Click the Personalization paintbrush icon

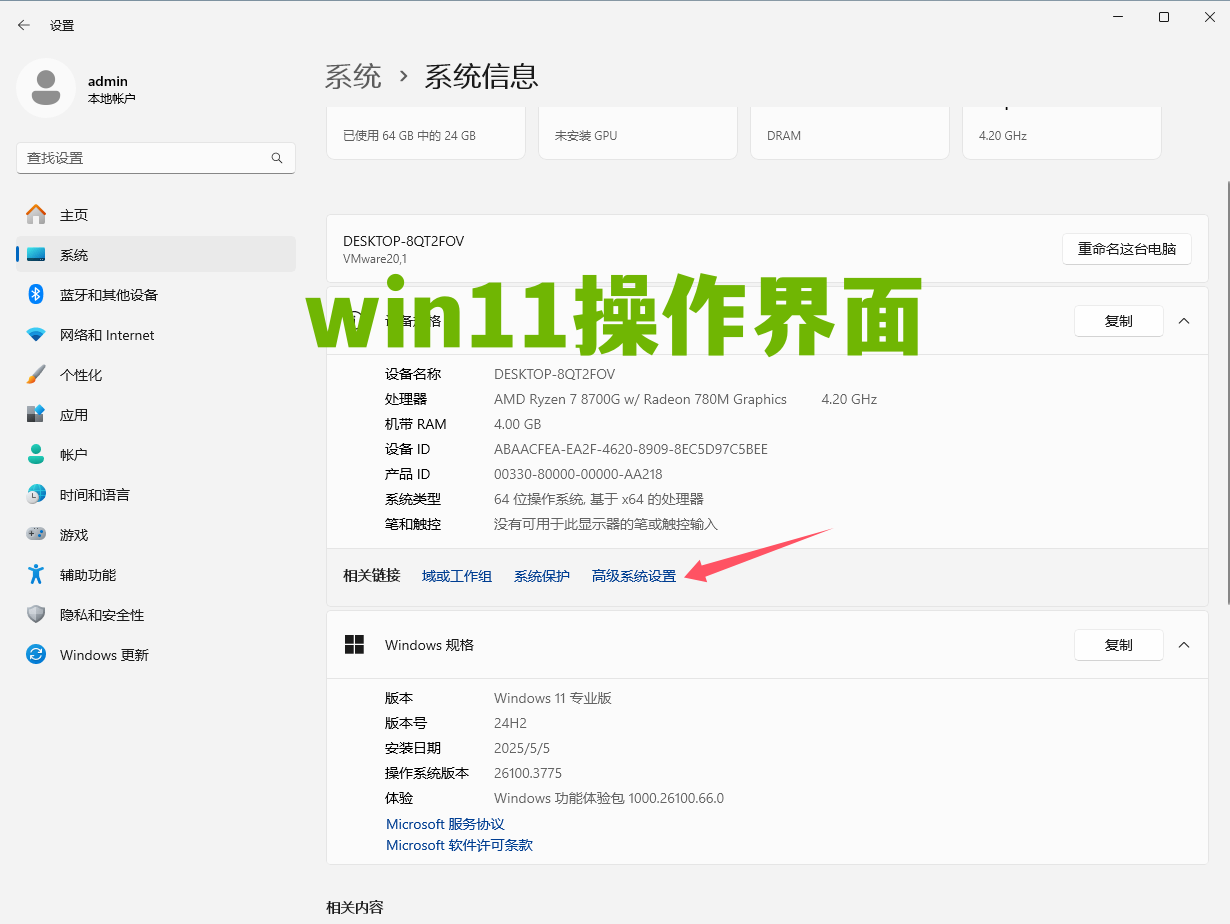(x=36, y=375)
